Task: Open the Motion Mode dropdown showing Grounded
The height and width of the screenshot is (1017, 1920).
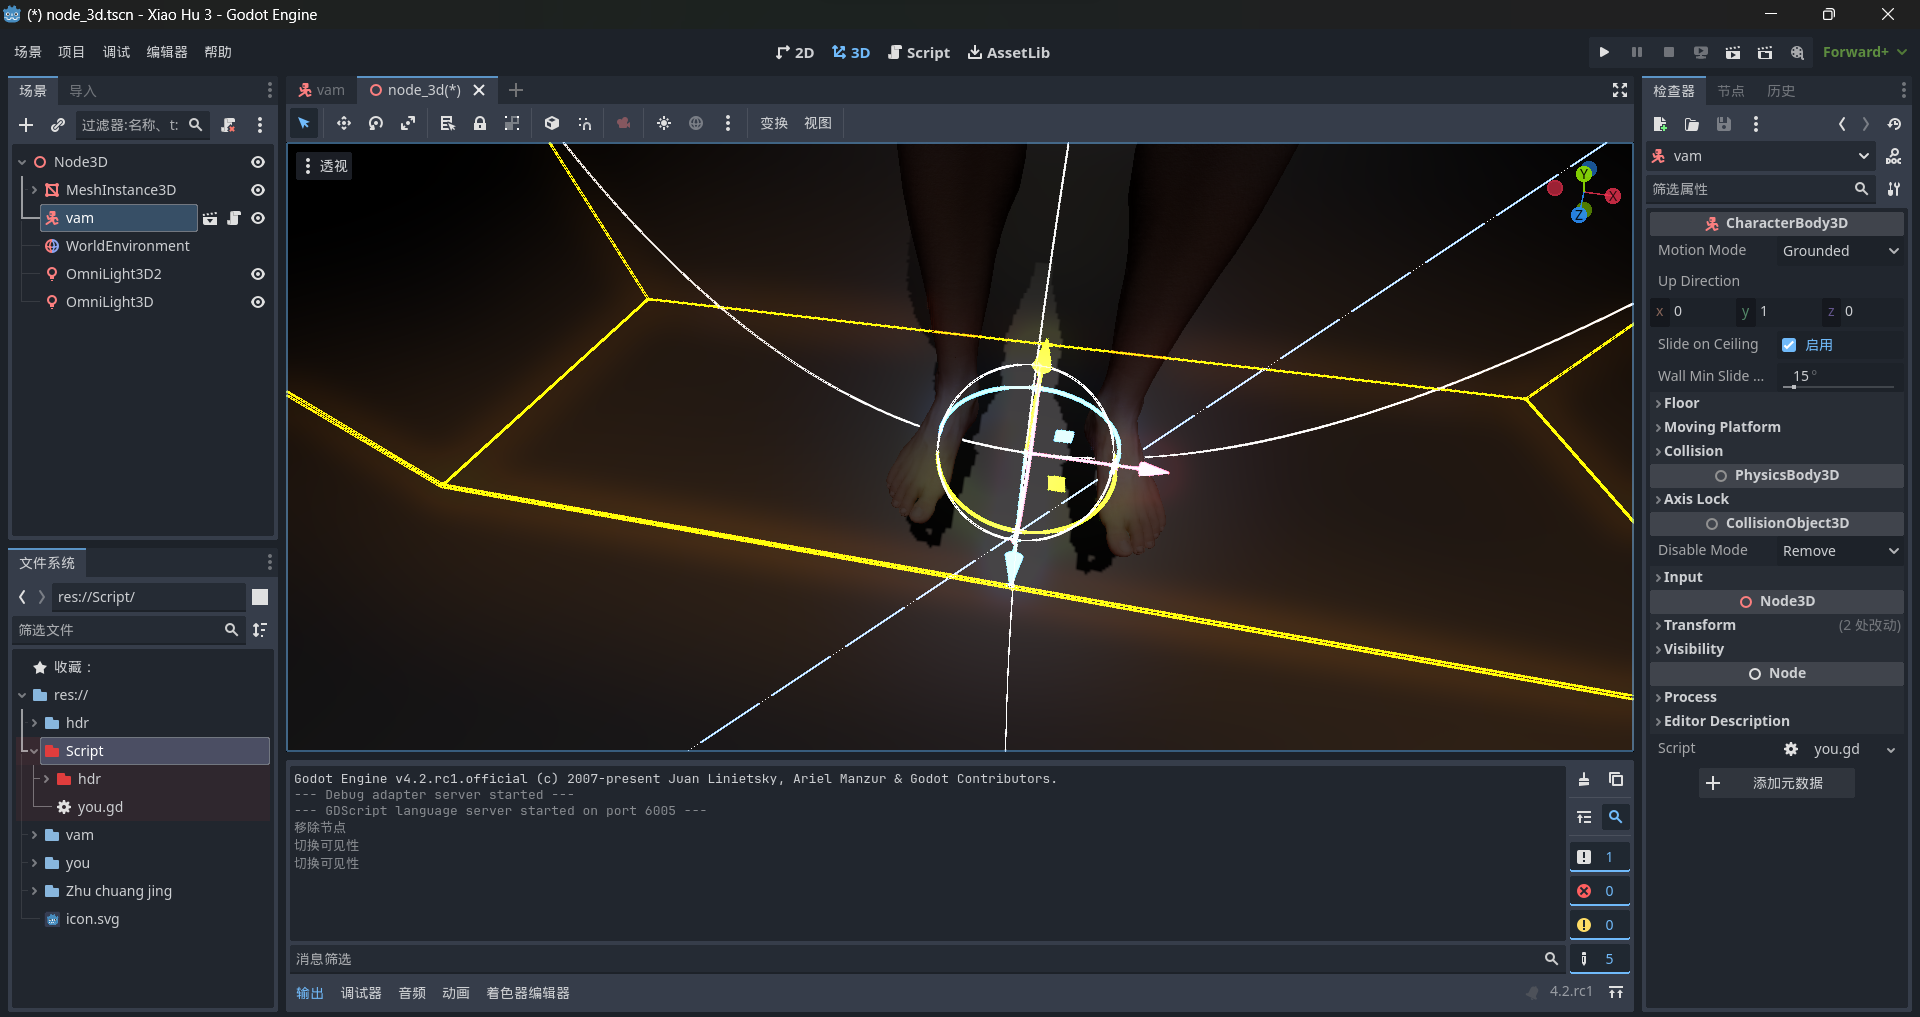Action: tap(1838, 250)
